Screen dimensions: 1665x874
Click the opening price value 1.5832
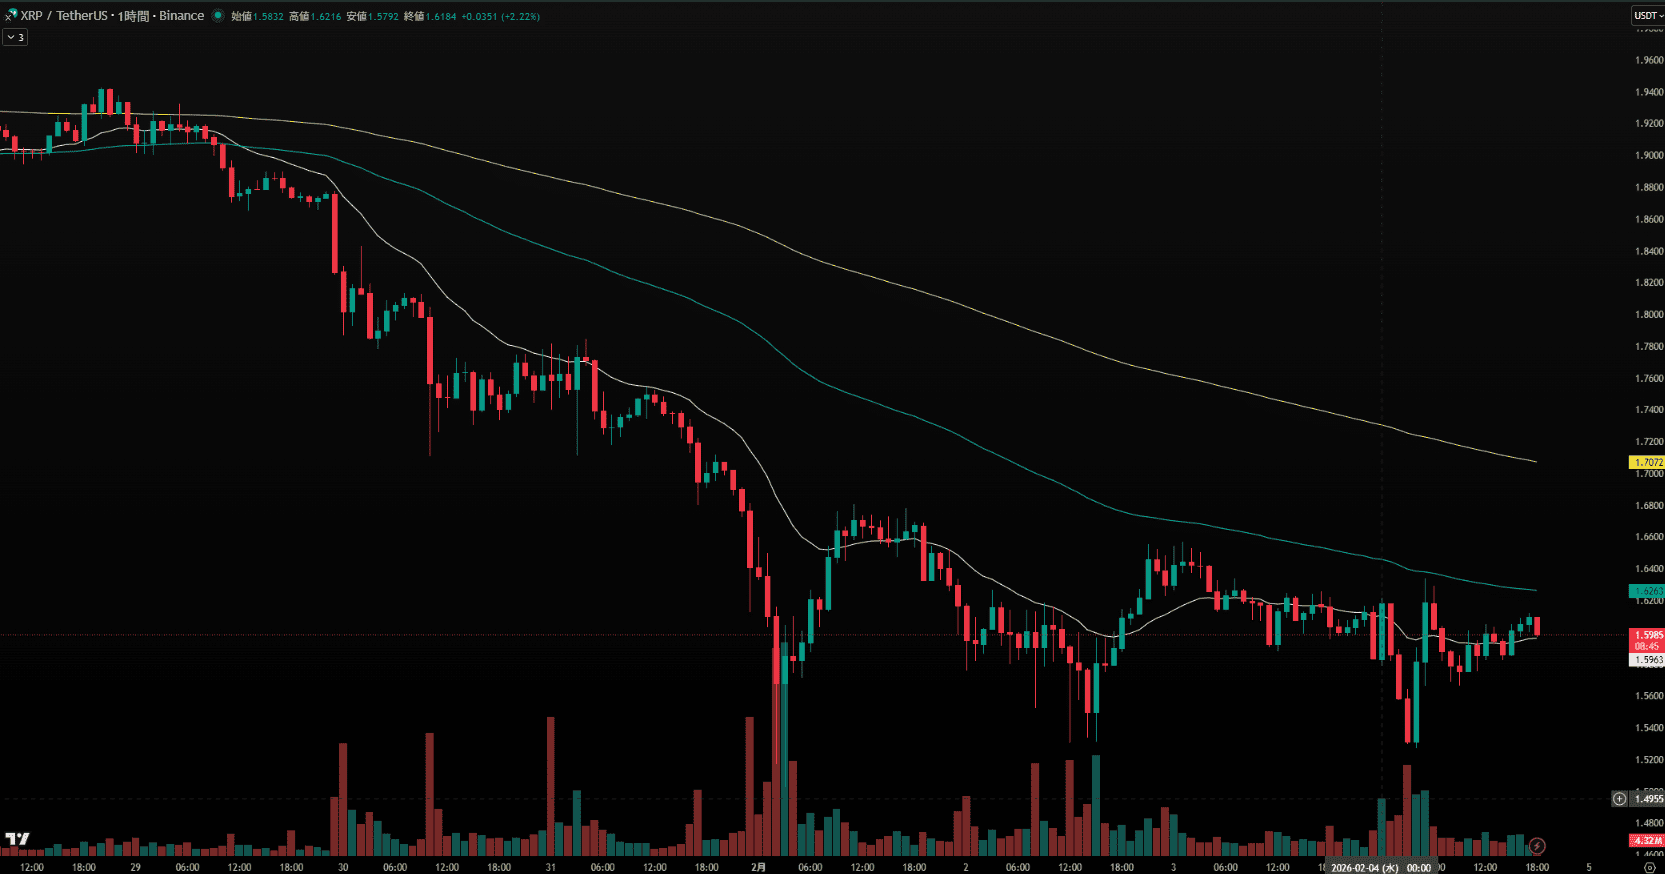tap(268, 16)
